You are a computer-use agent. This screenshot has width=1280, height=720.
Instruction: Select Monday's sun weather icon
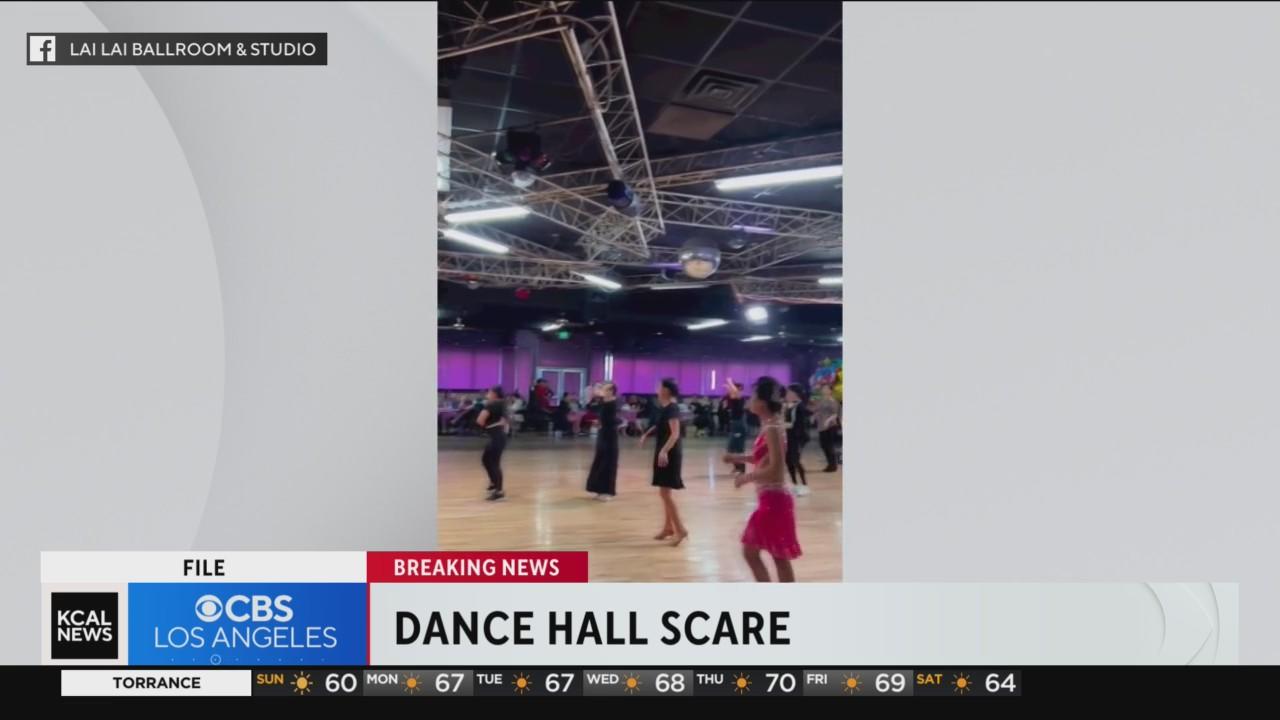tap(412, 683)
